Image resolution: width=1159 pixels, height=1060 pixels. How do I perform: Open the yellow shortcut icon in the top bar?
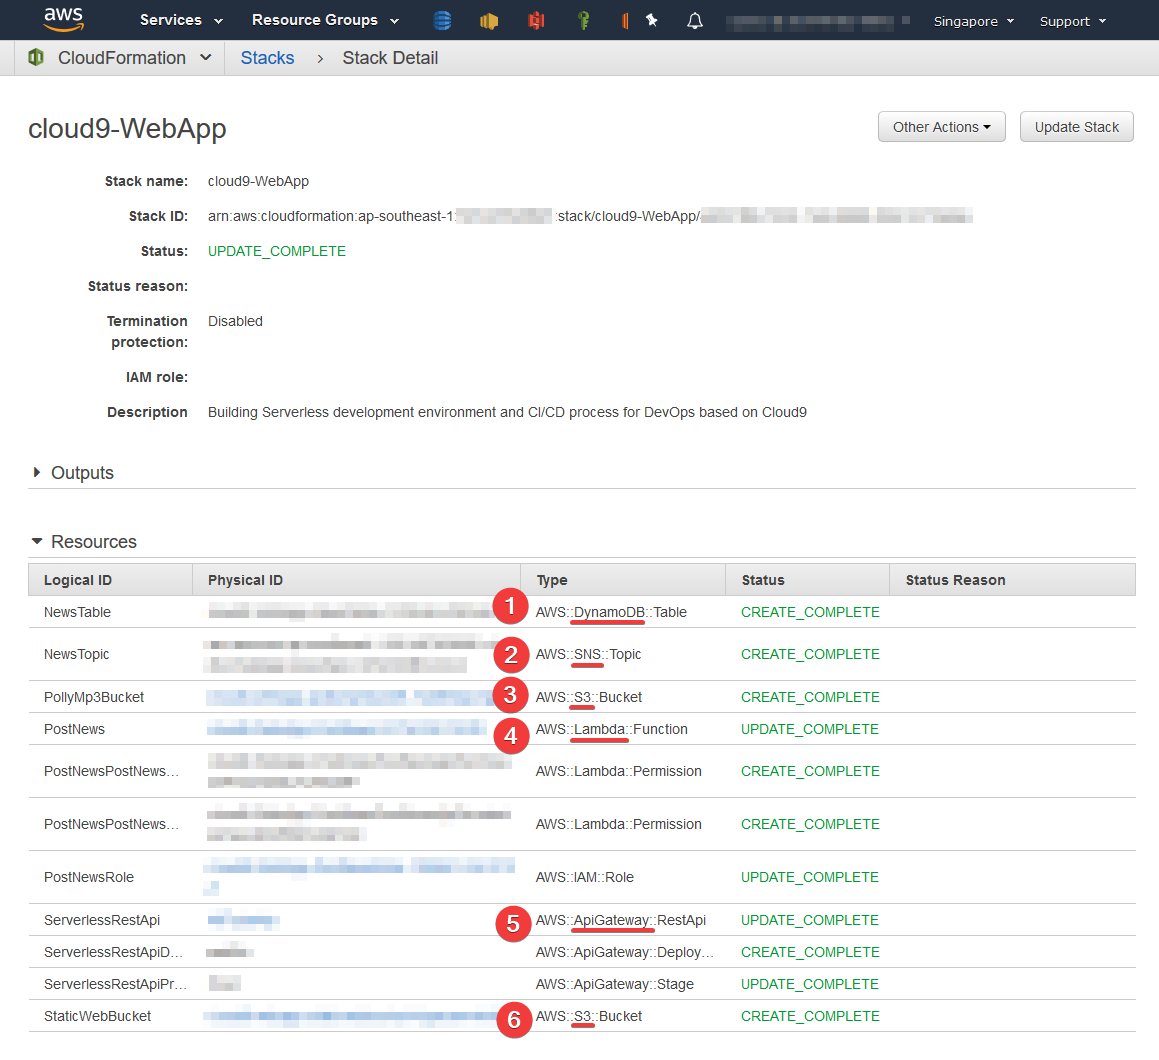pyautogui.click(x=489, y=21)
